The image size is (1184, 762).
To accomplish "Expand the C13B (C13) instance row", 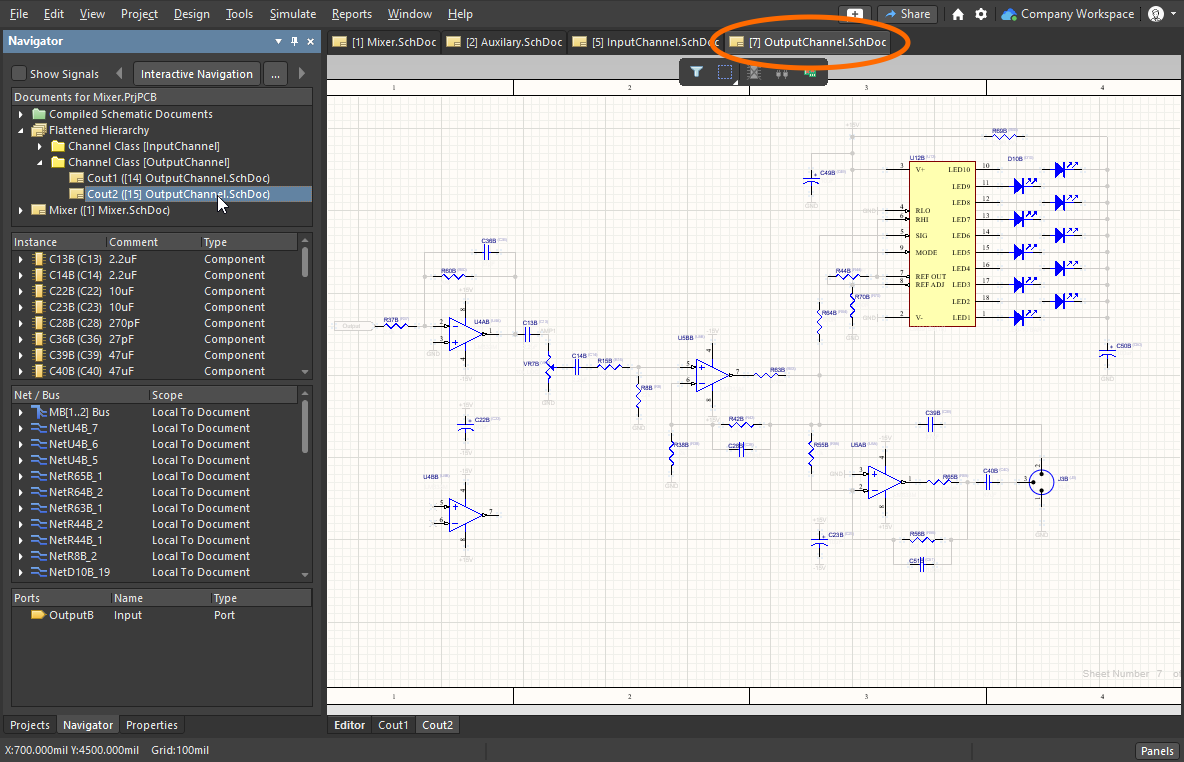I will coord(21,259).
